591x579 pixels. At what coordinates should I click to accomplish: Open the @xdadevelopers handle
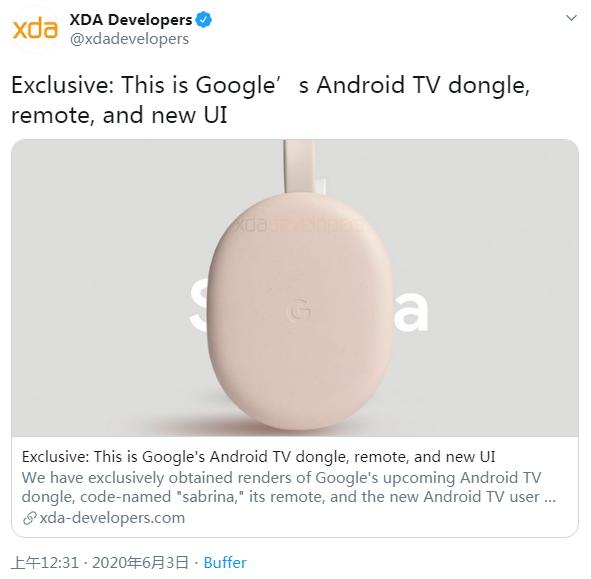(x=129, y=39)
